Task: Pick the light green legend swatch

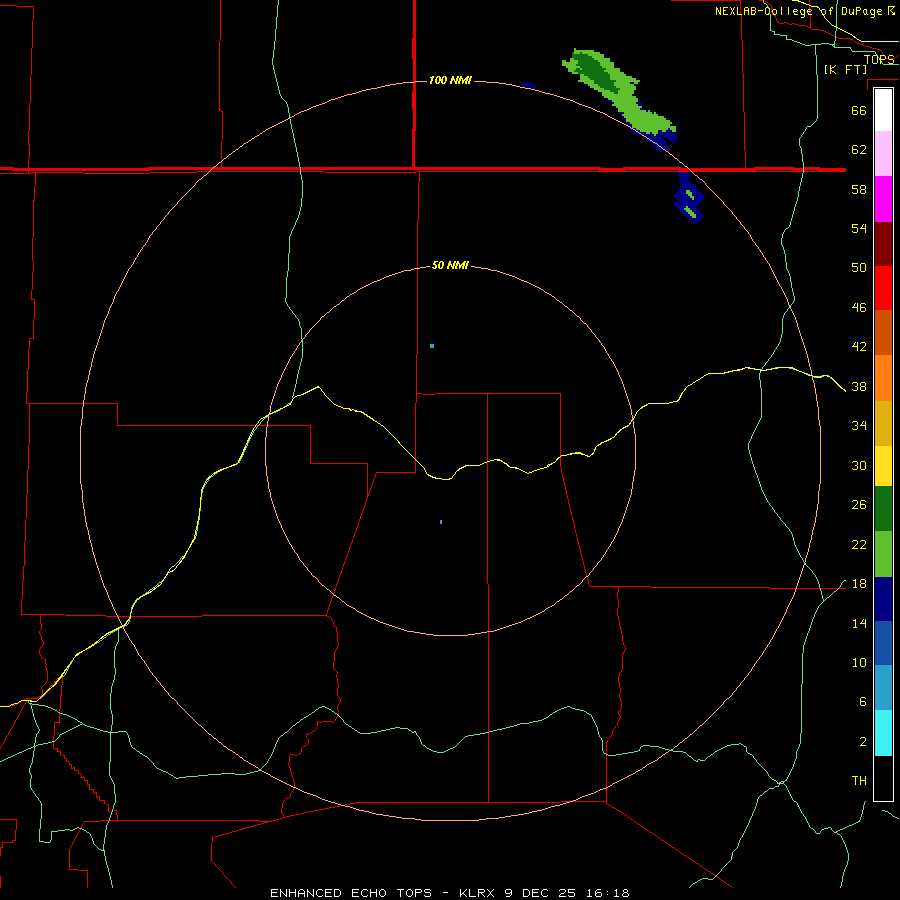Action: [x=883, y=554]
